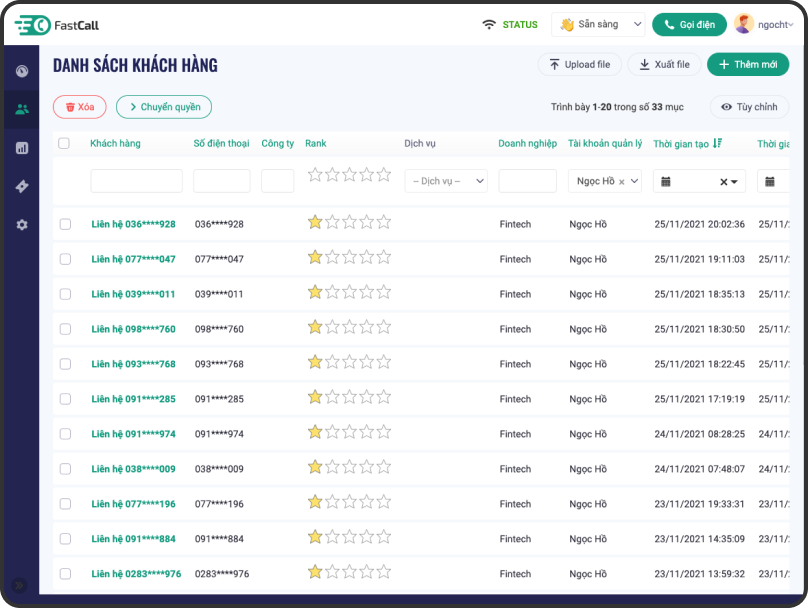Click the ticket icon in sidebar
The width and height of the screenshot is (808, 608).
[21, 187]
